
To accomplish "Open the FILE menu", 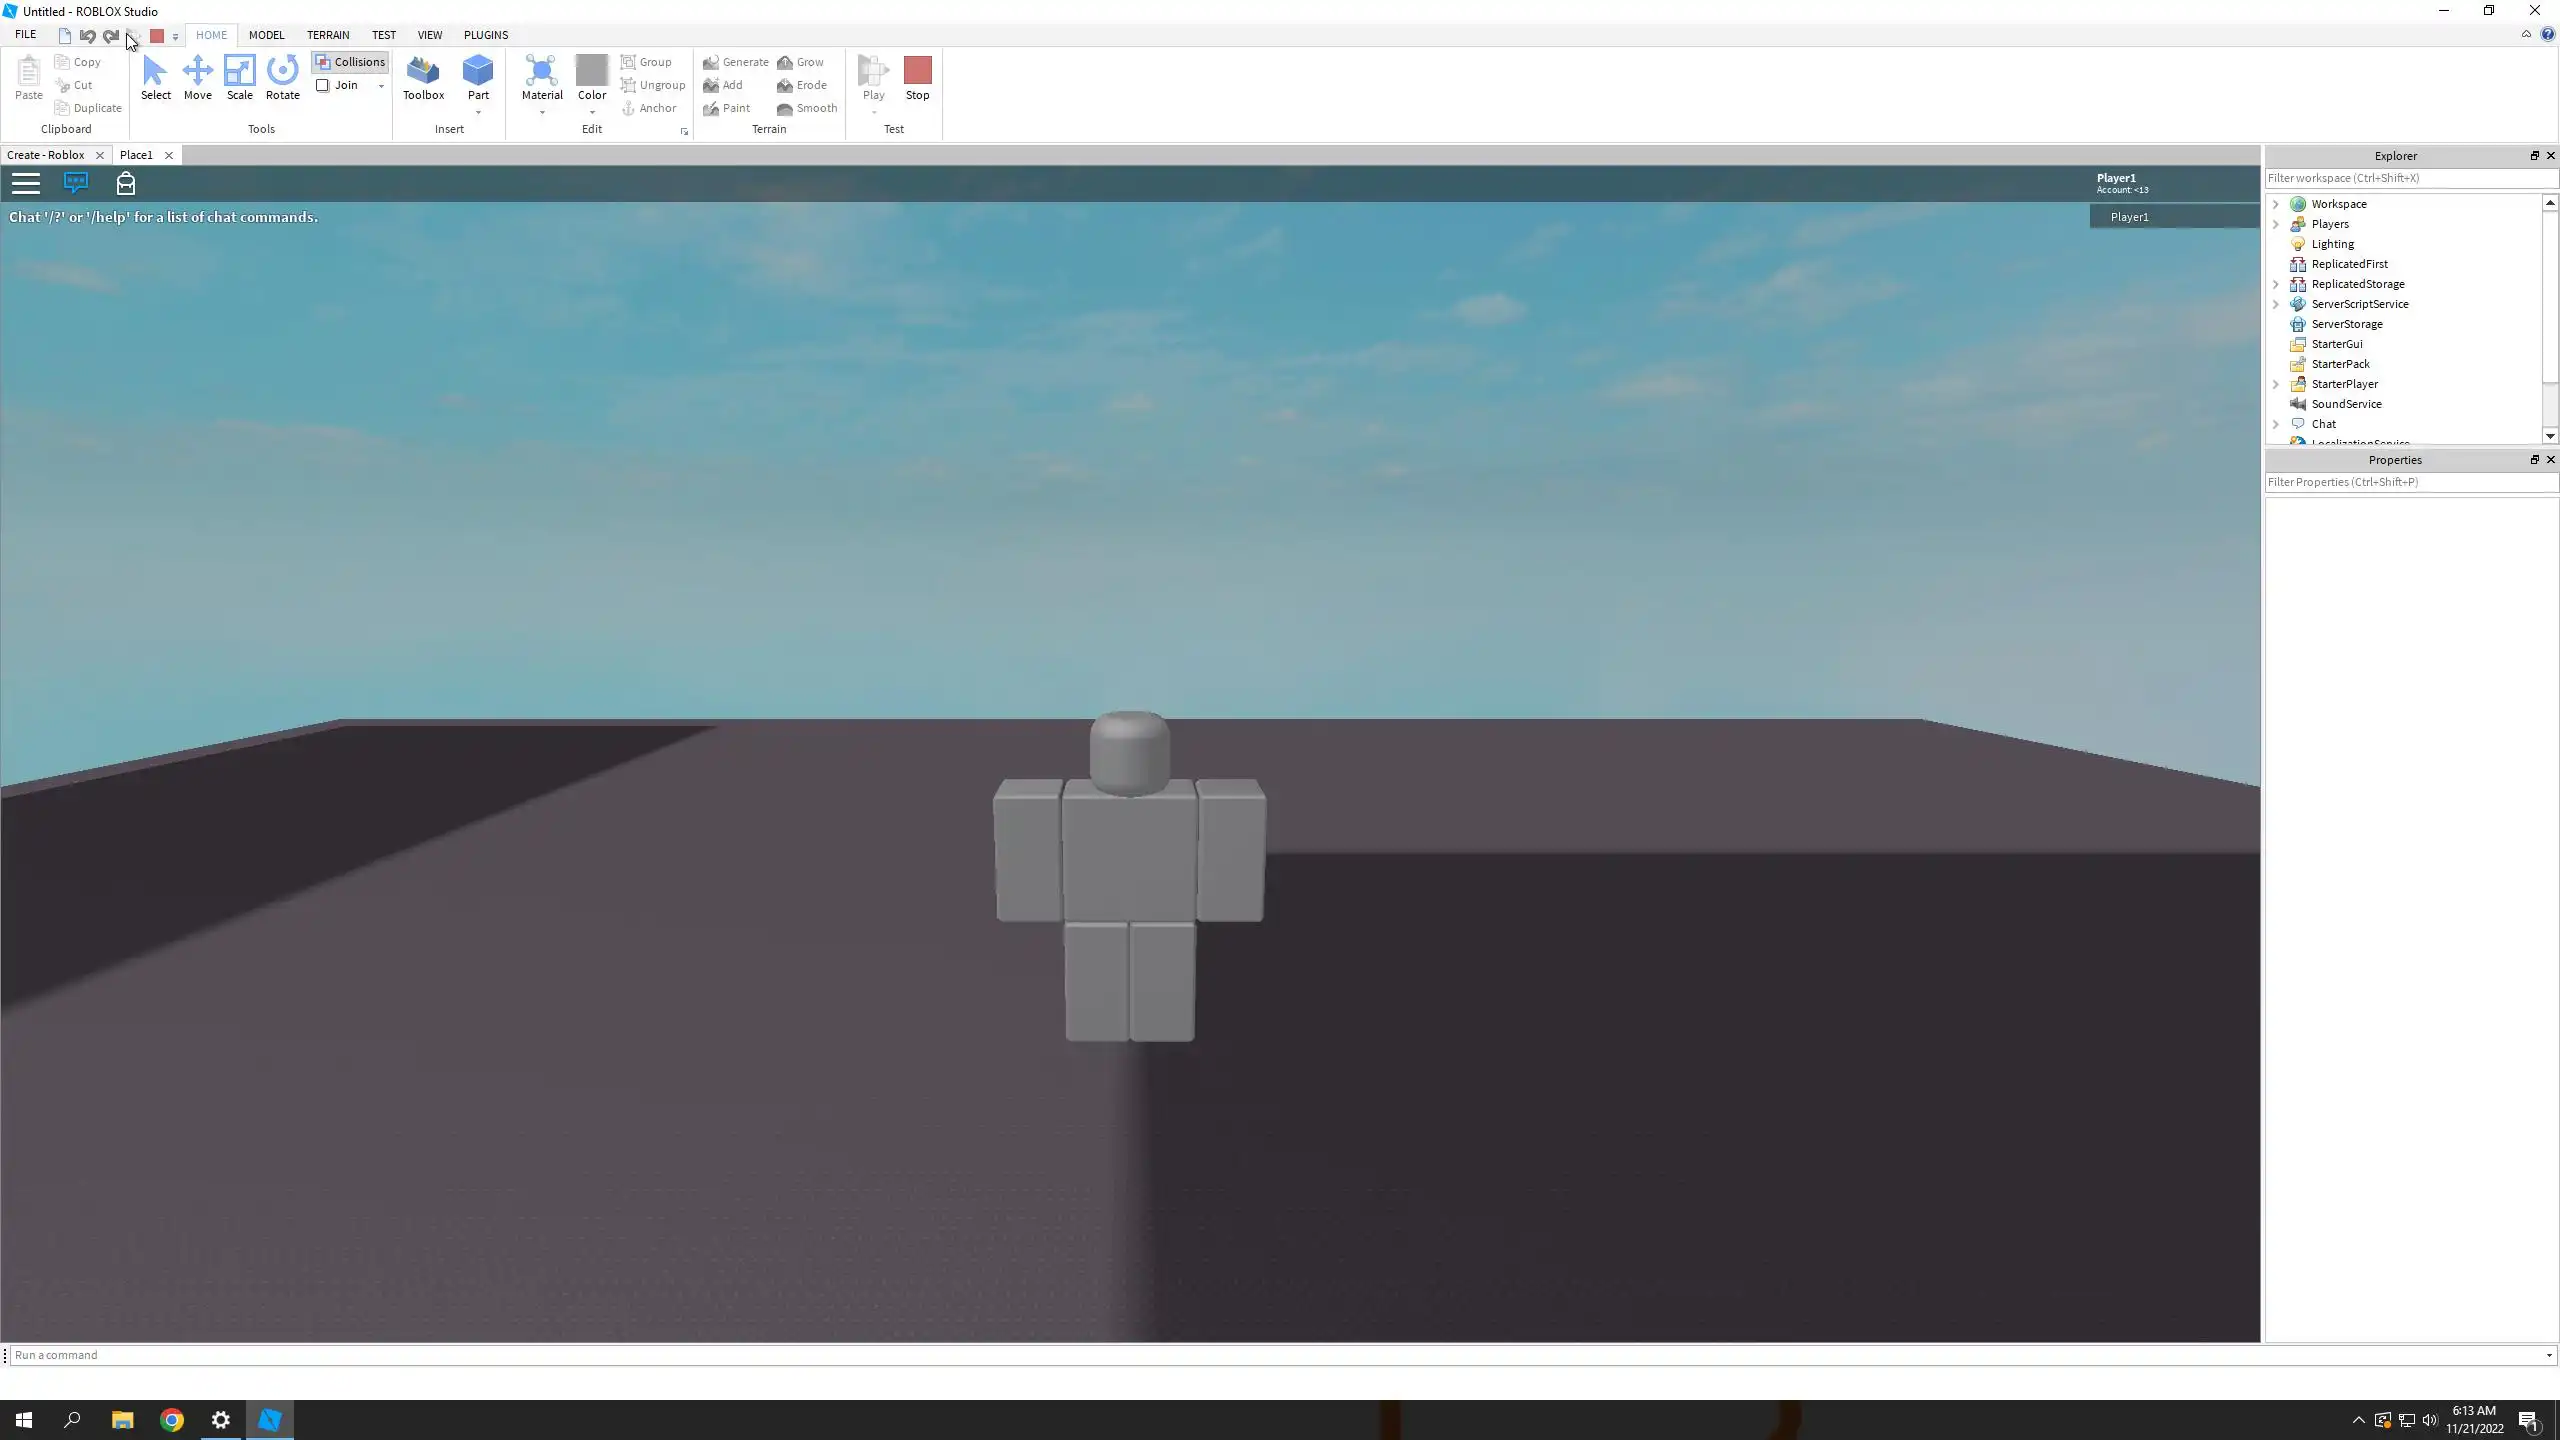I will coord(26,35).
